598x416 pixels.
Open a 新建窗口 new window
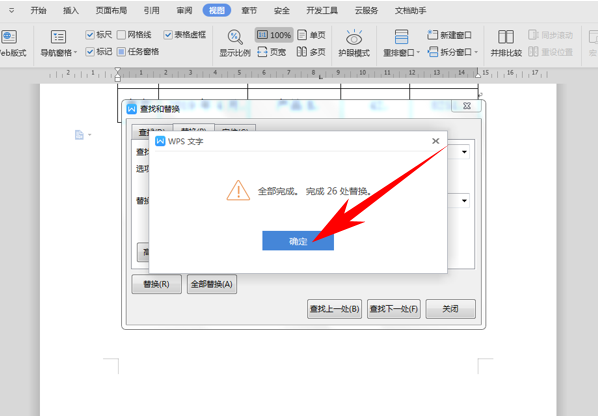449,35
